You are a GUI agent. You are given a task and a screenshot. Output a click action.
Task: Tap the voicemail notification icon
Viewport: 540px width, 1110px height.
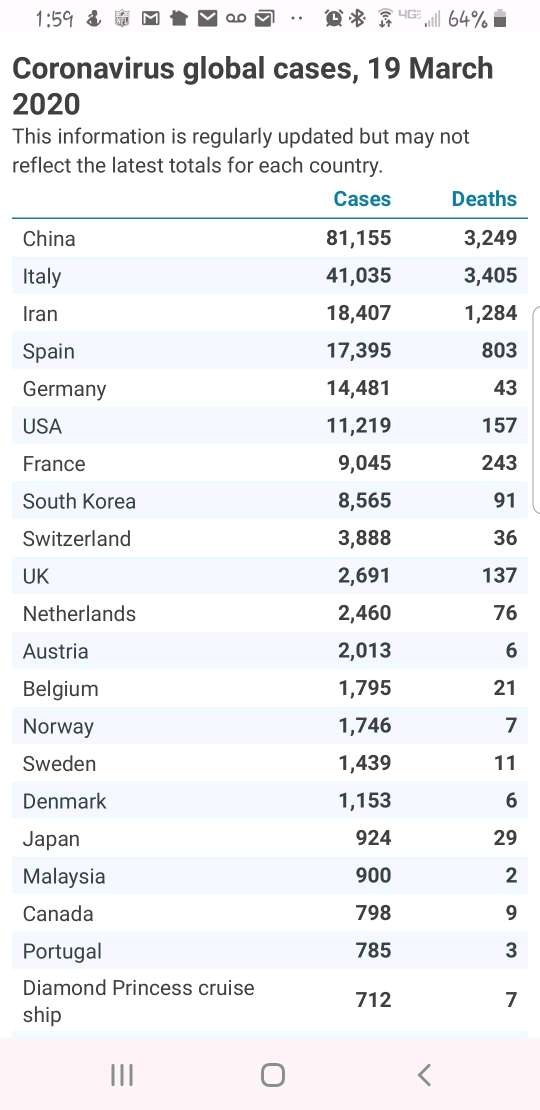236,20
